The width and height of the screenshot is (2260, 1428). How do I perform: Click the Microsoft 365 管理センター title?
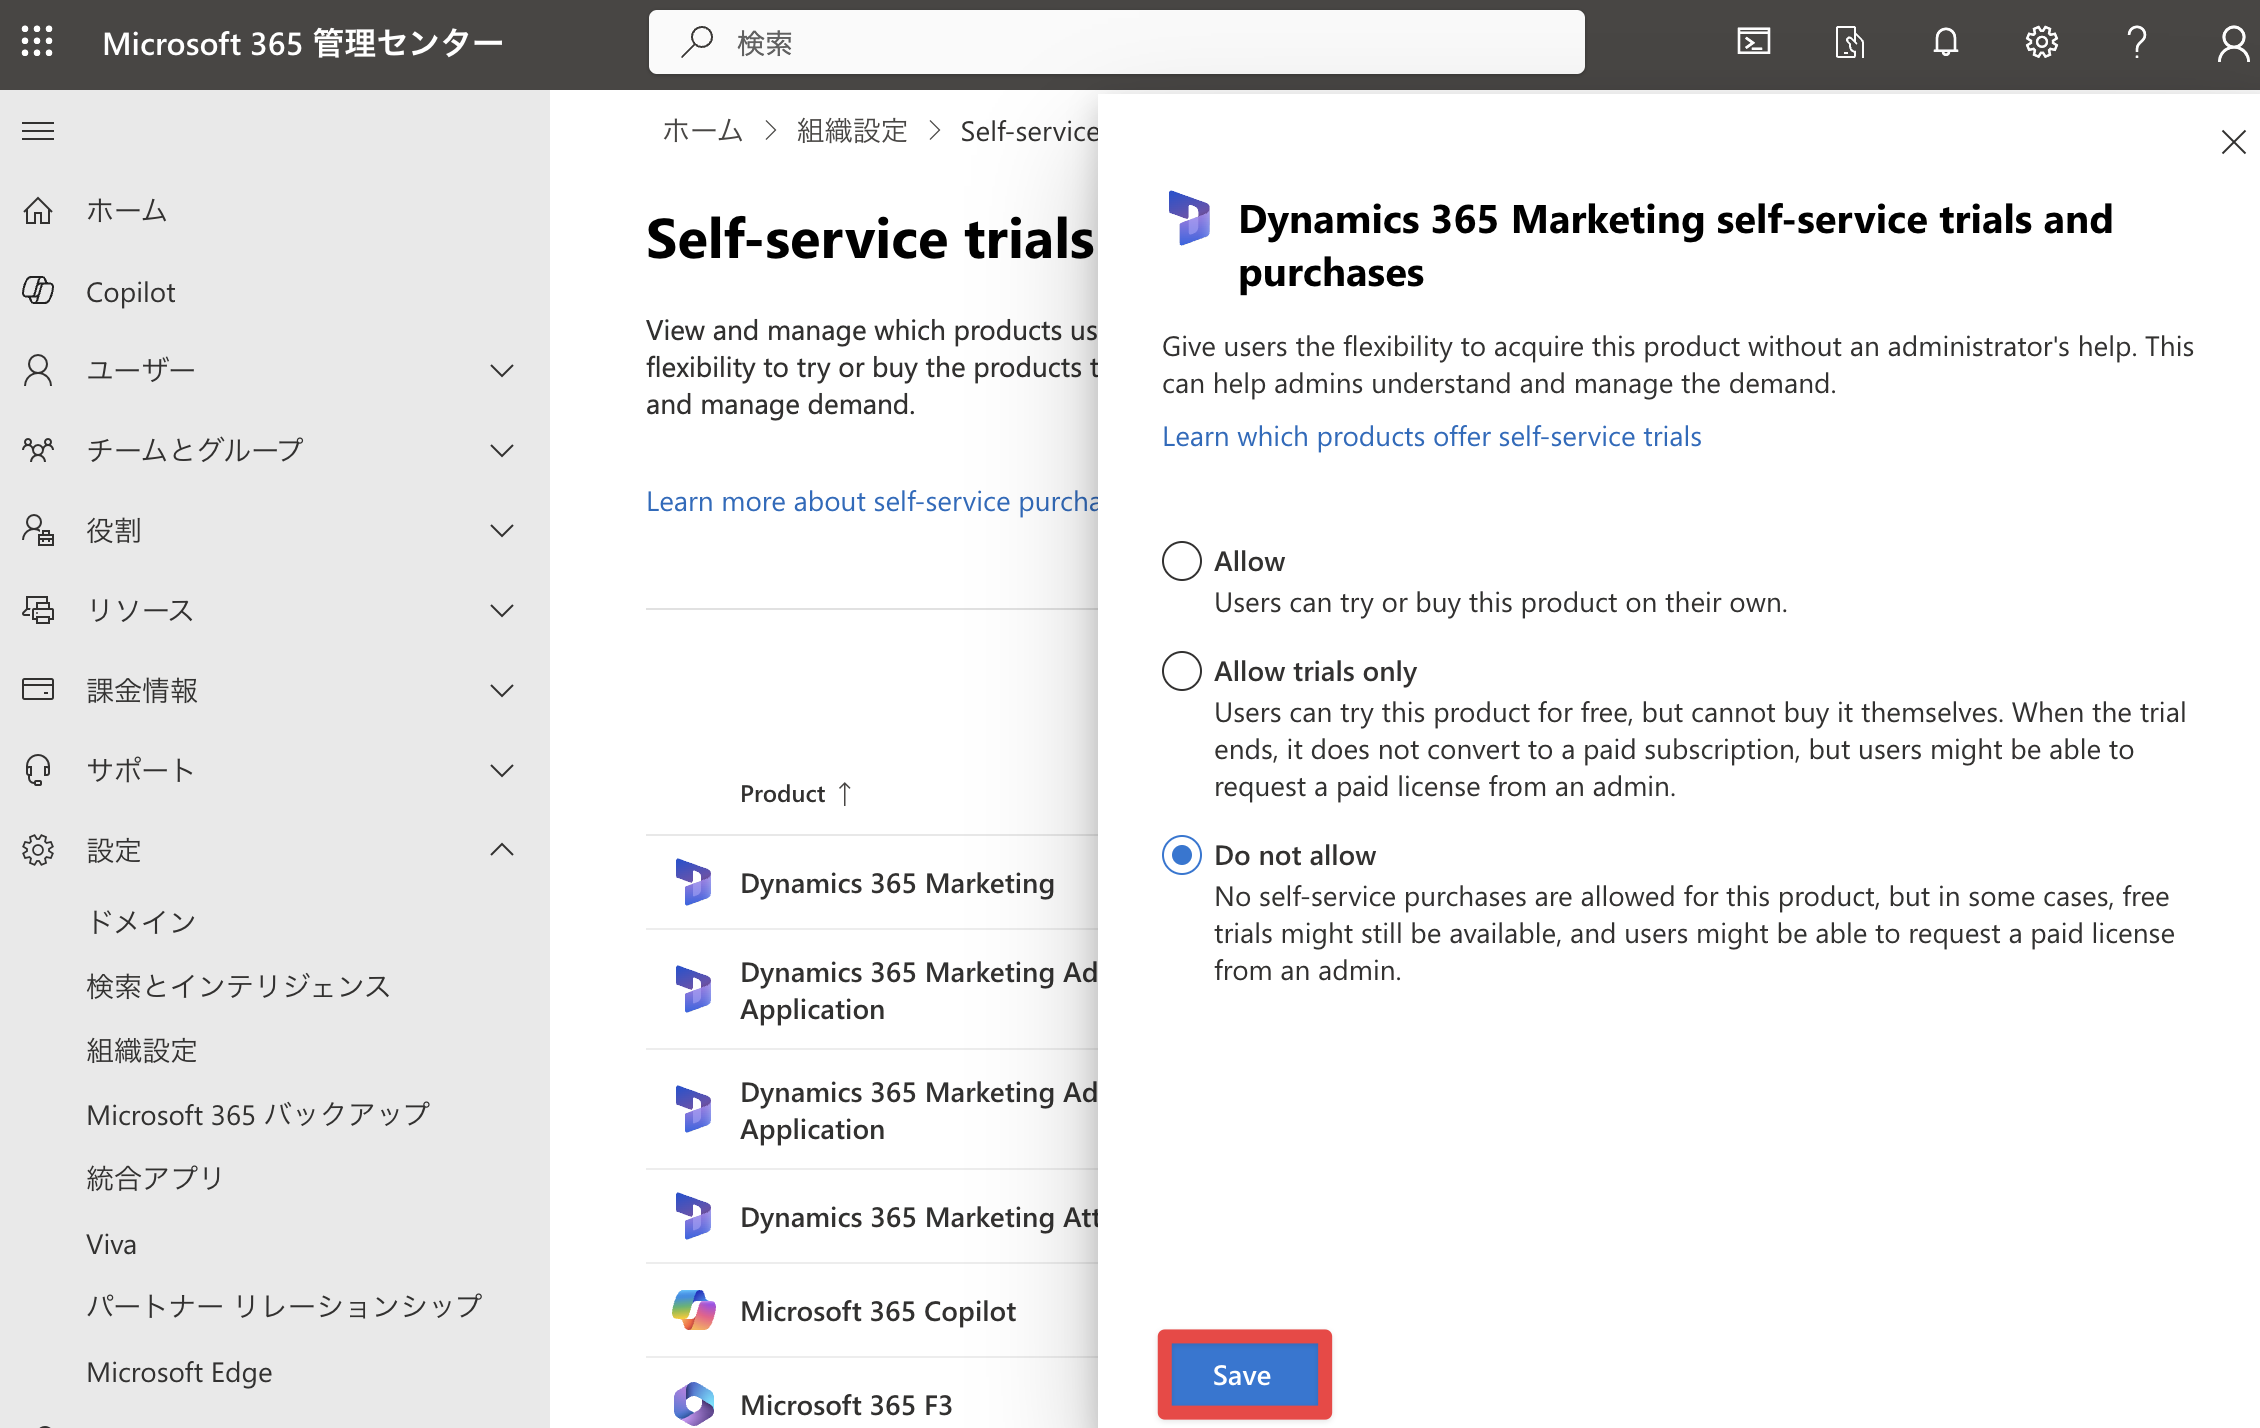(302, 42)
